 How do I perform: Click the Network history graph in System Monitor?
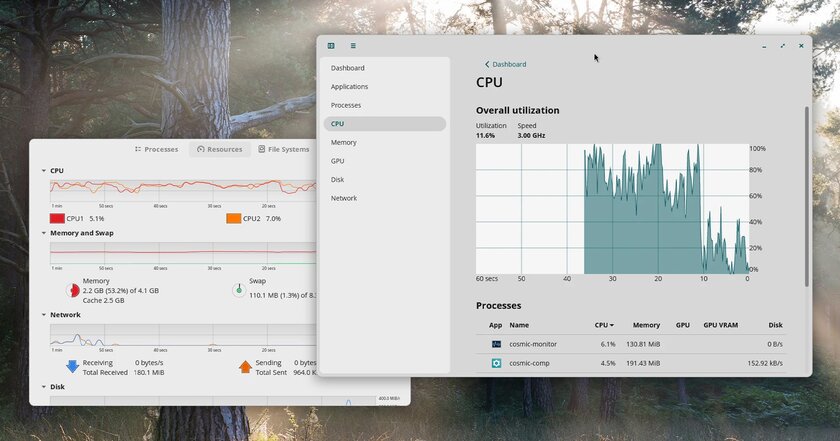click(x=183, y=335)
